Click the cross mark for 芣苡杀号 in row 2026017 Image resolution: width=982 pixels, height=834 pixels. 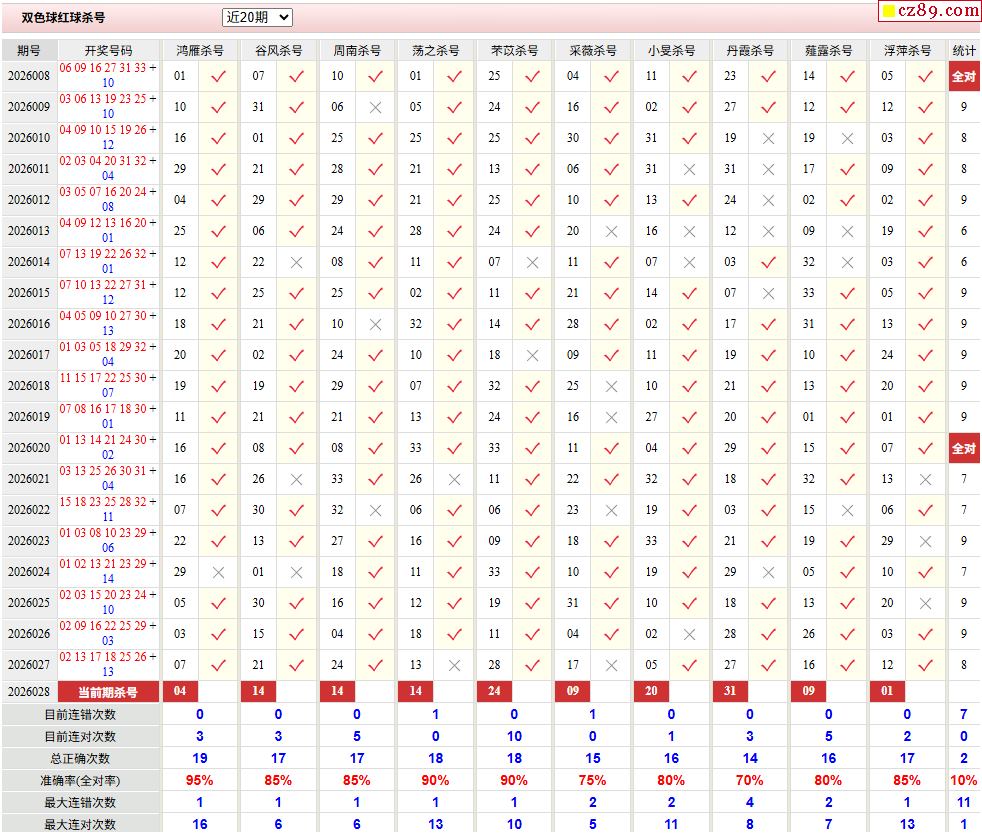(532, 355)
